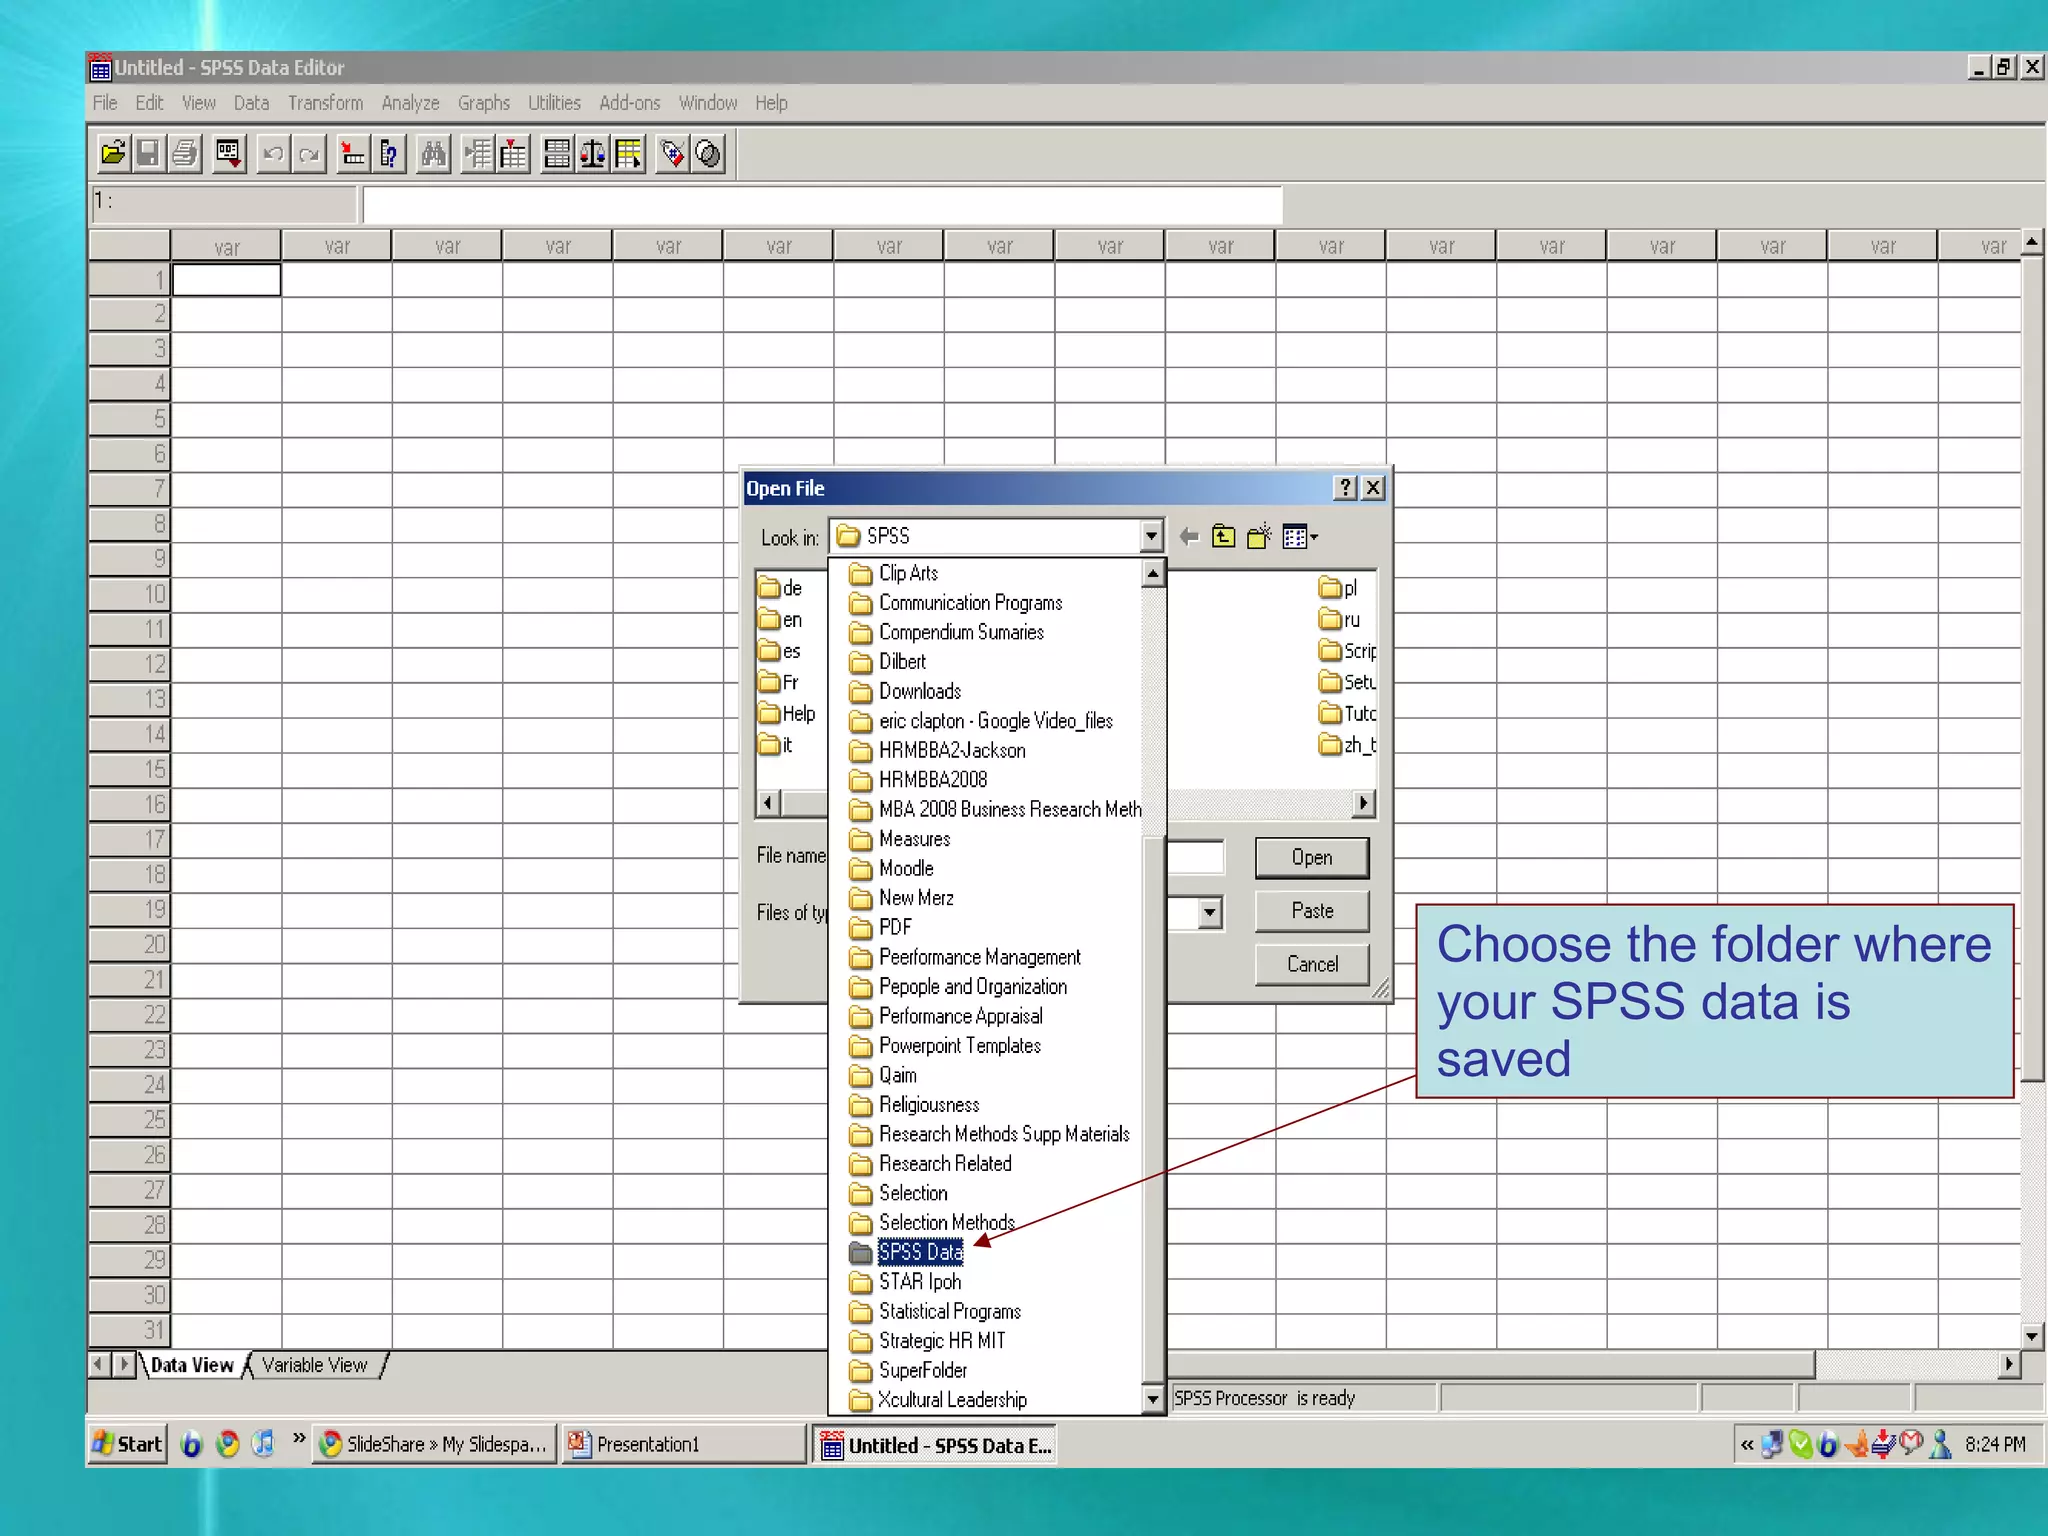
Task: Select the Xcultural Leadership folder
Action: point(952,1400)
